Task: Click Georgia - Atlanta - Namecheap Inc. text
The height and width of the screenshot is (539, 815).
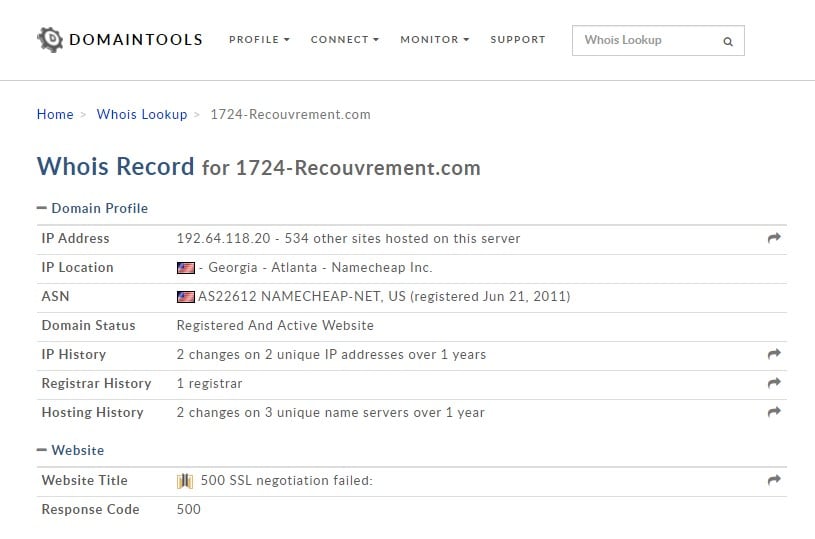Action: (320, 268)
